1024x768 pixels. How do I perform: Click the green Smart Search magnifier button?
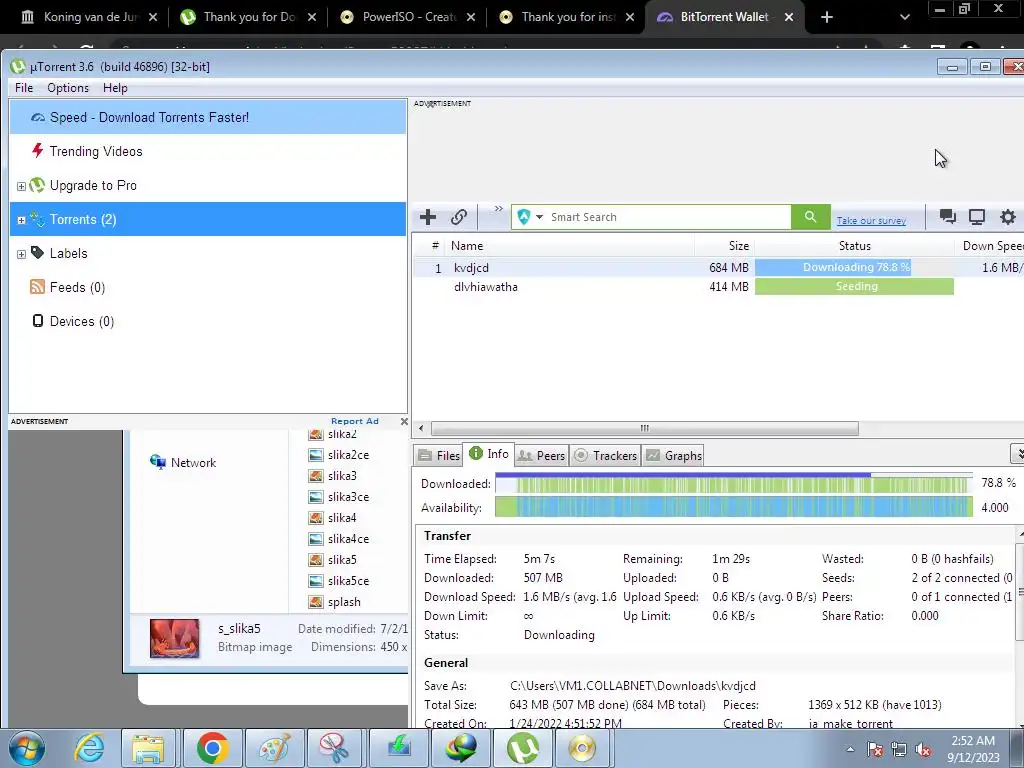810,217
